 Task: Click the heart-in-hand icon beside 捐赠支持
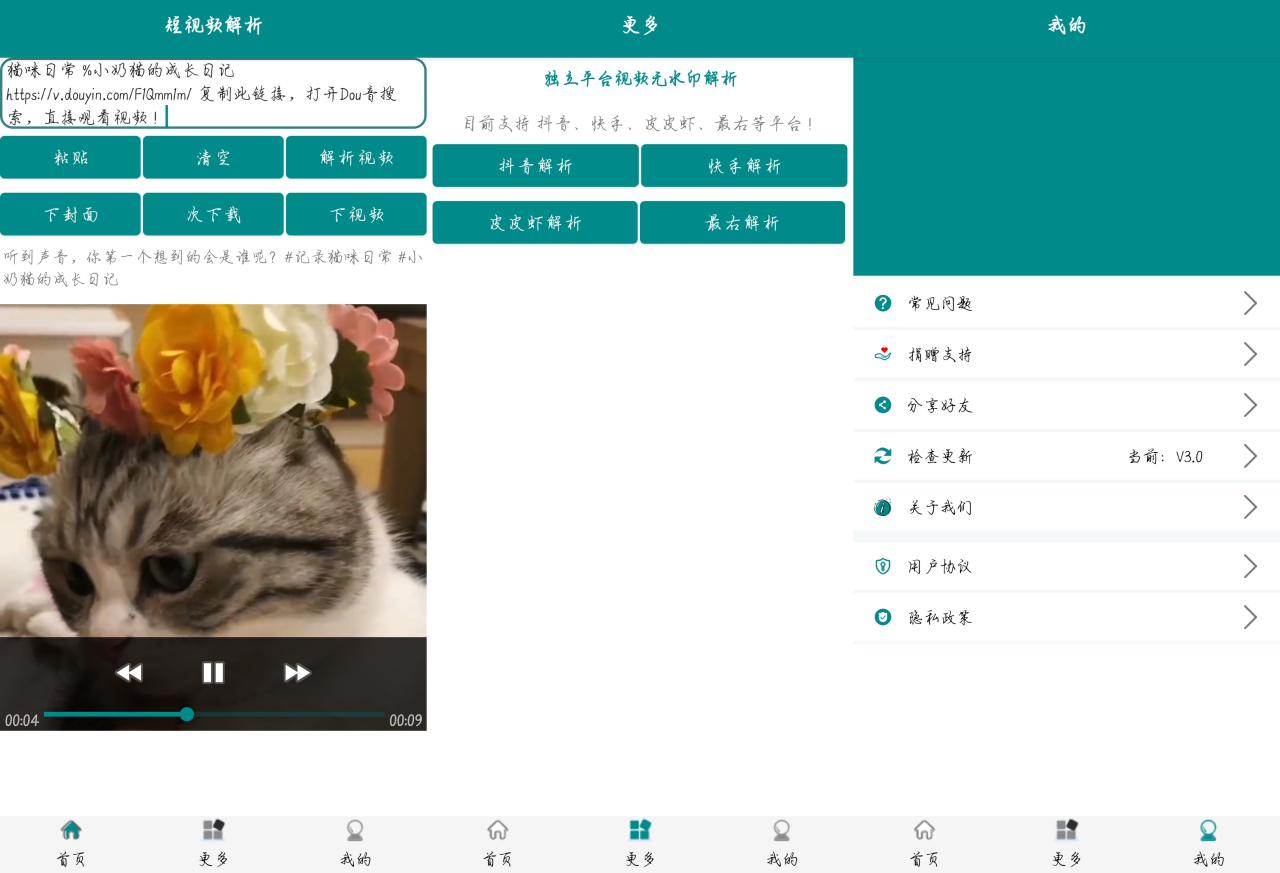[x=883, y=354]
